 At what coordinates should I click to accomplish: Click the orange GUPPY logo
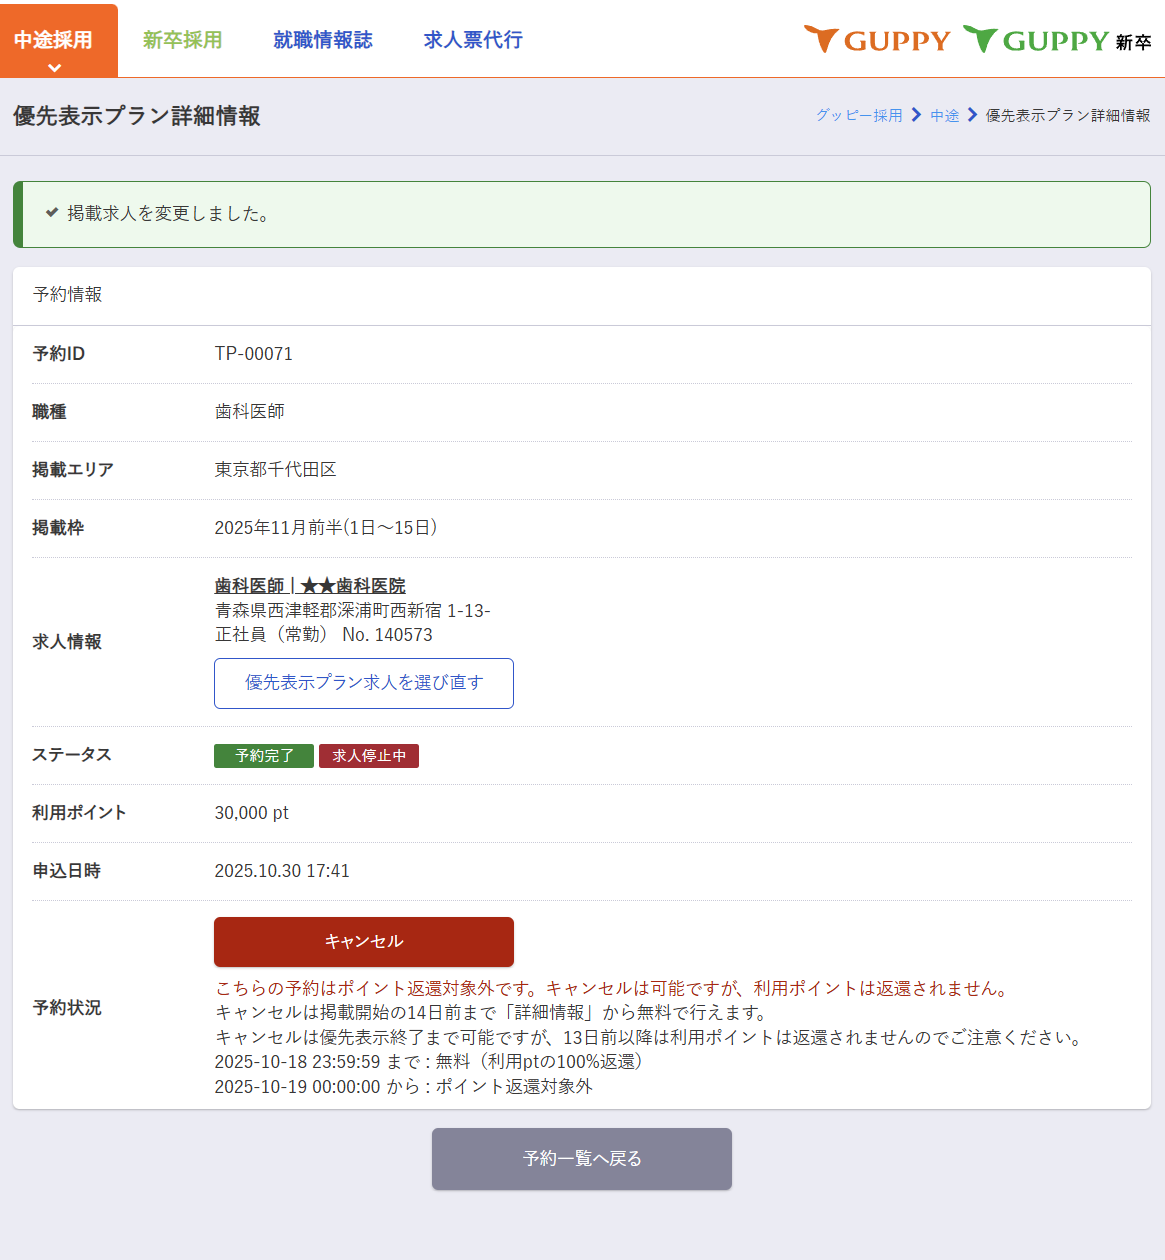(x=877, y=40)
